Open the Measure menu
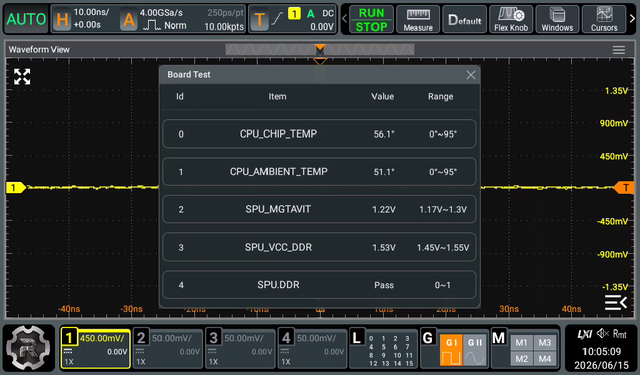The width and height of the screenshot is (640, 375). point(418,19)
